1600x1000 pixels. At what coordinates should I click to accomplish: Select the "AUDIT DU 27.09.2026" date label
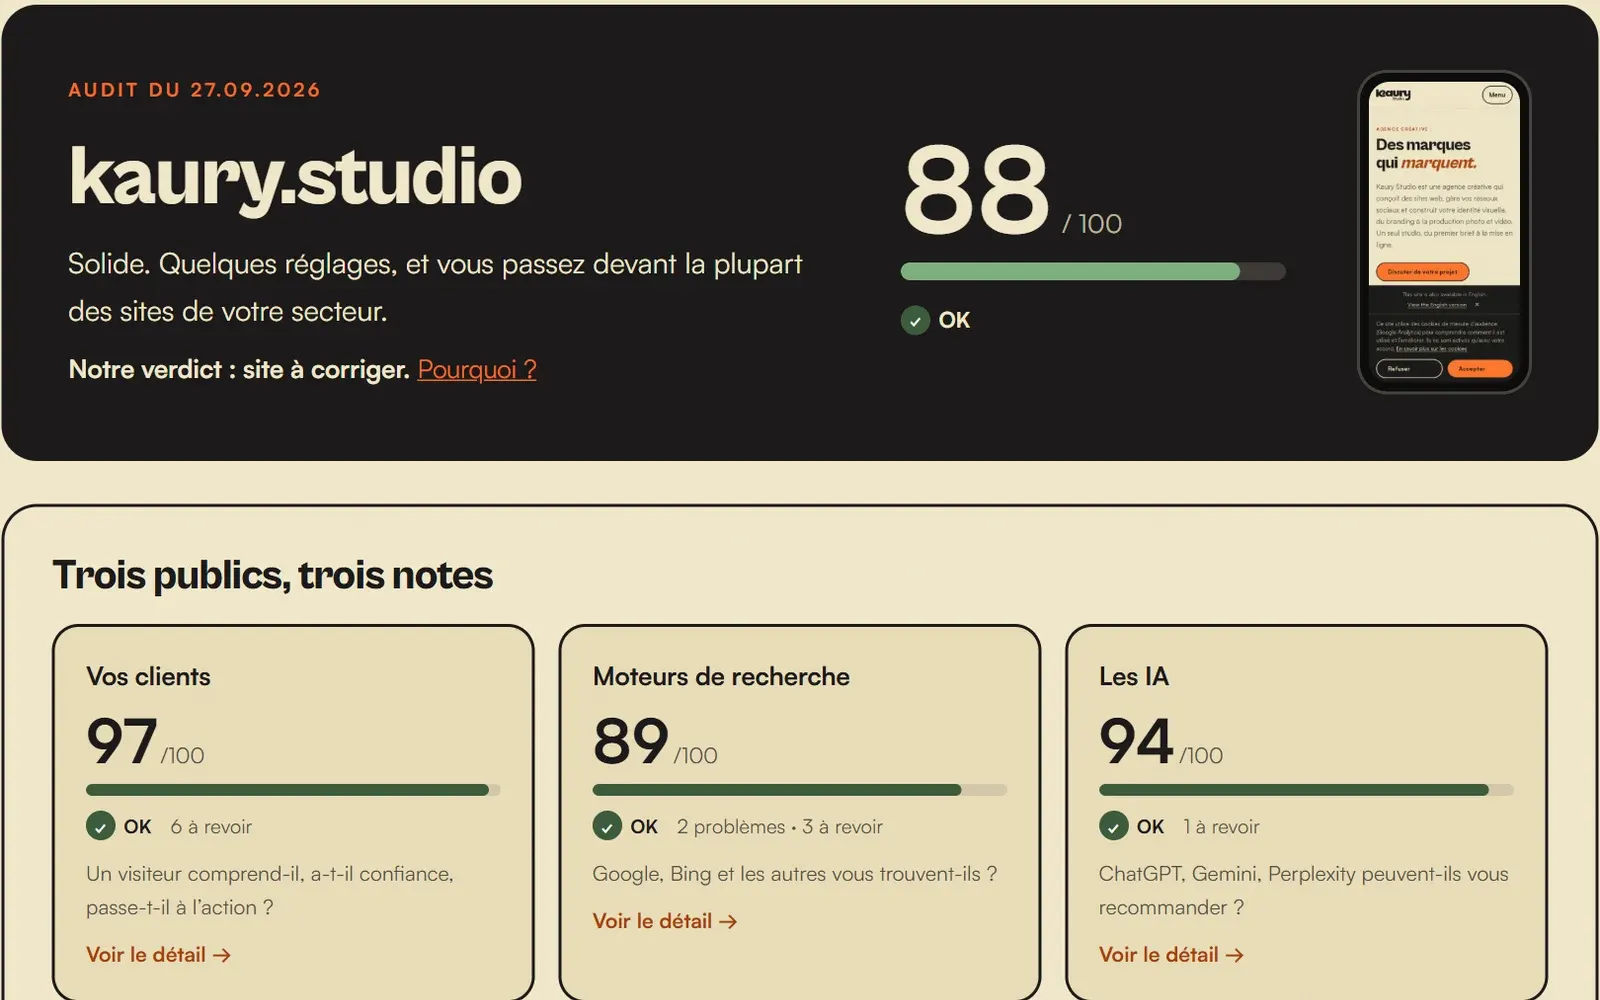point(194,90)
